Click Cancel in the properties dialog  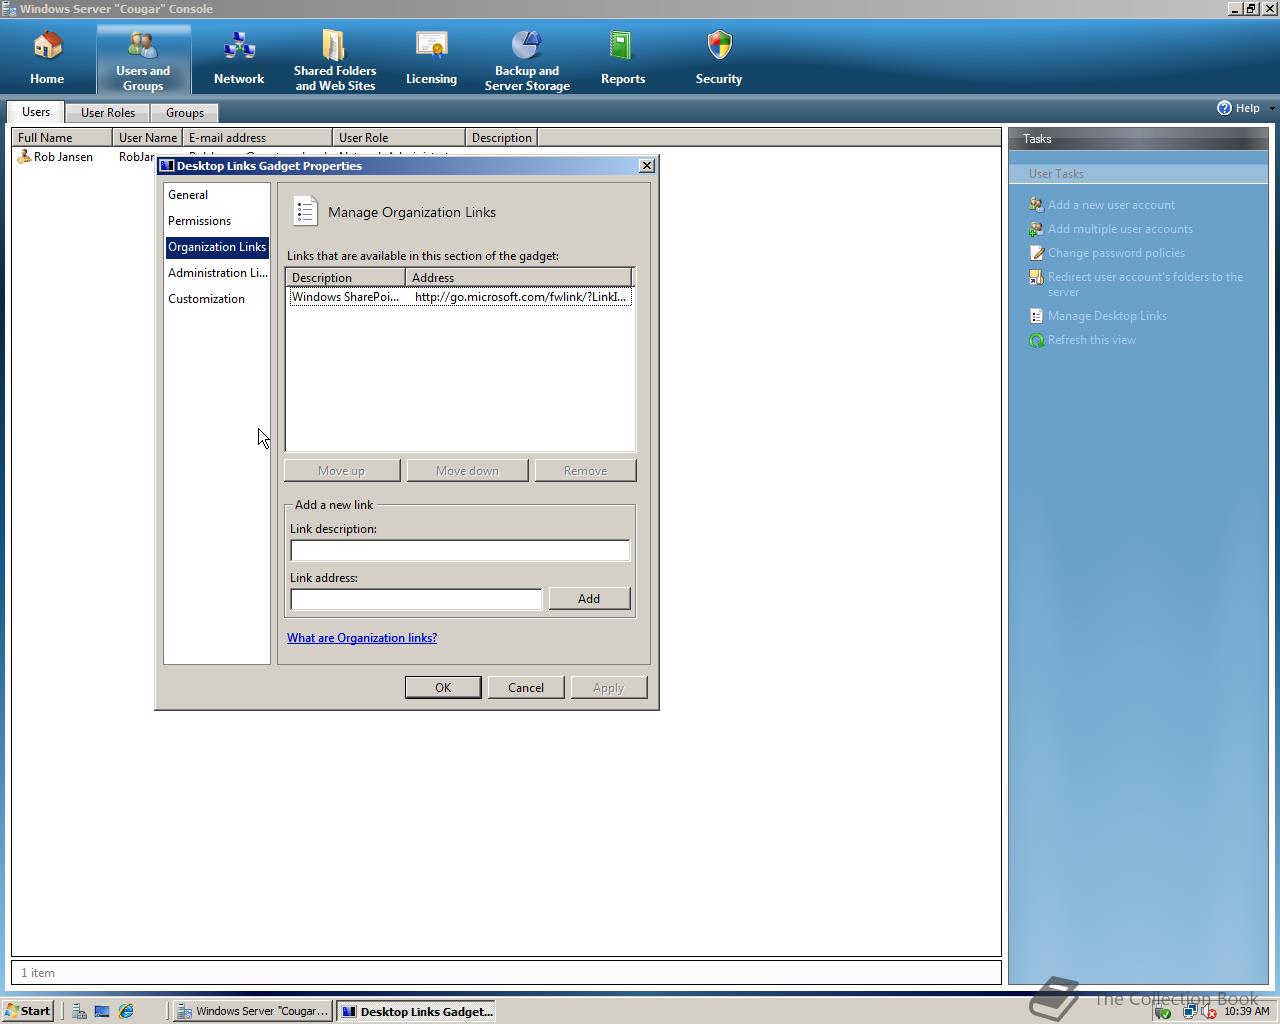[526, 688]
